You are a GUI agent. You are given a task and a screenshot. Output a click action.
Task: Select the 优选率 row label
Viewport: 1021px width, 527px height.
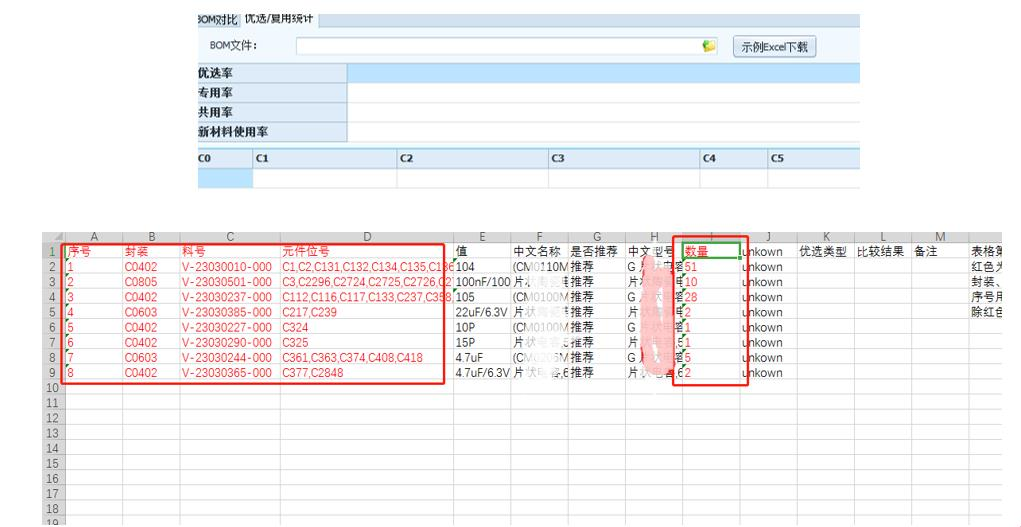coord(272,73)
